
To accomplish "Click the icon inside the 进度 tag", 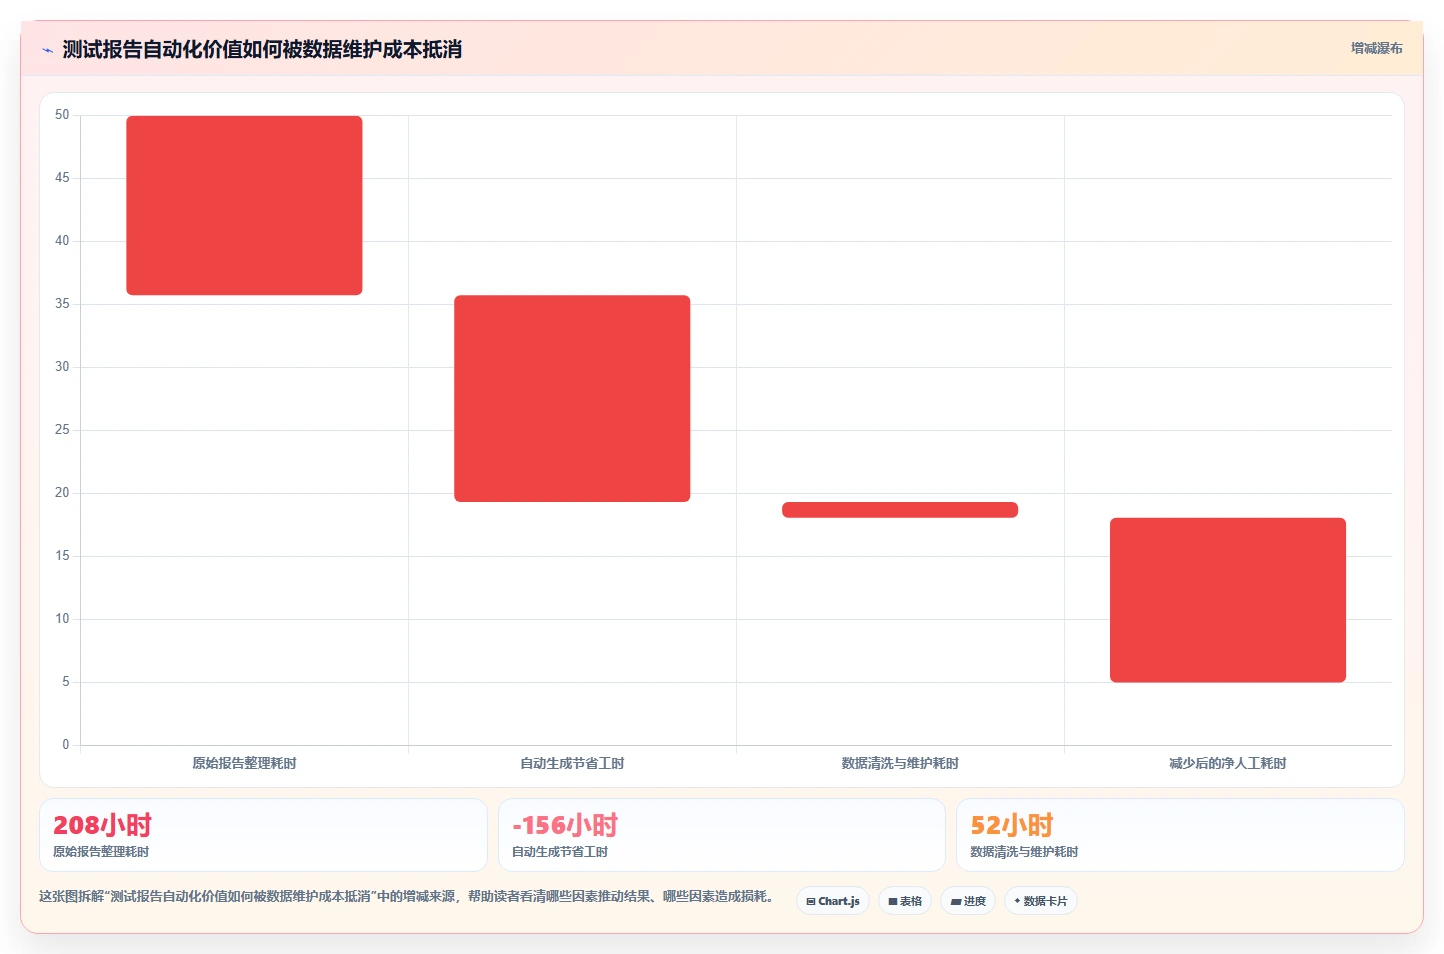I will pyautogui.click(x=956, y=902).
